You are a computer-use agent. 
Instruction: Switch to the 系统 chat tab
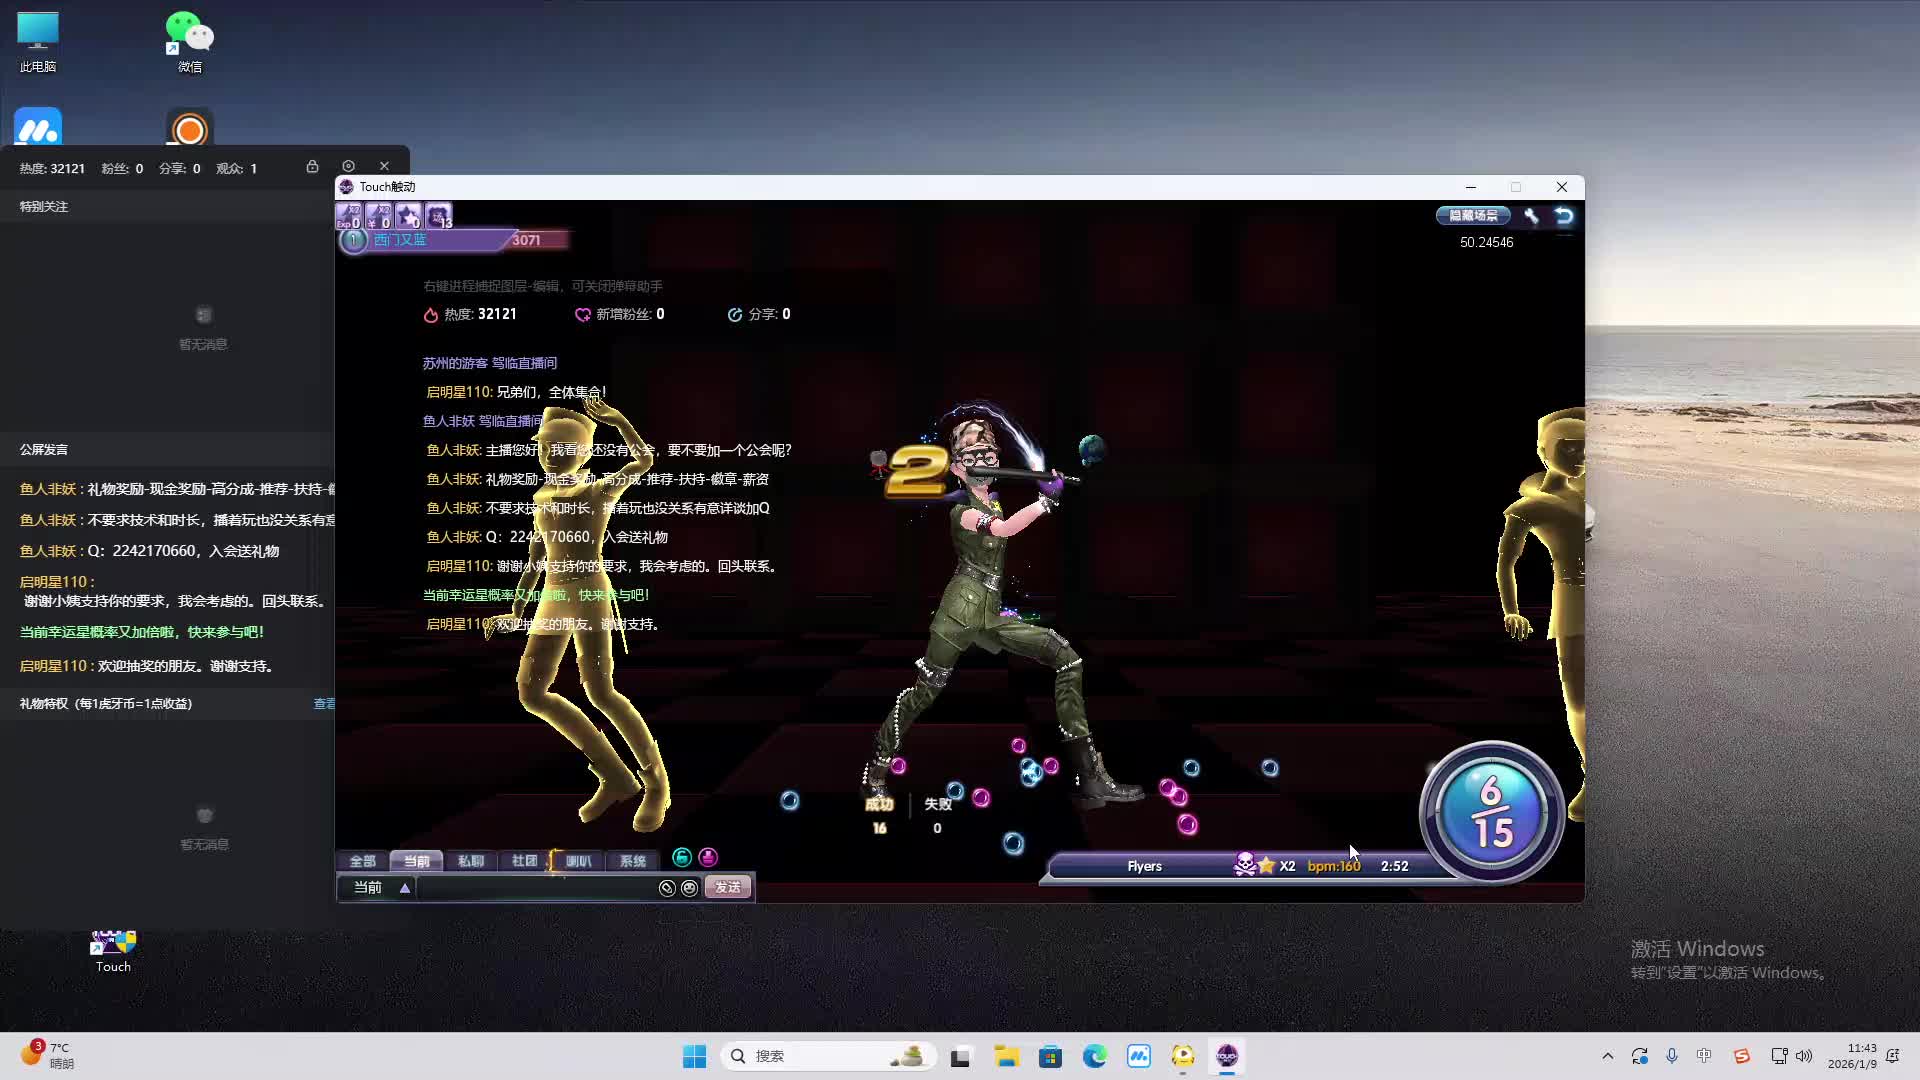632,861
